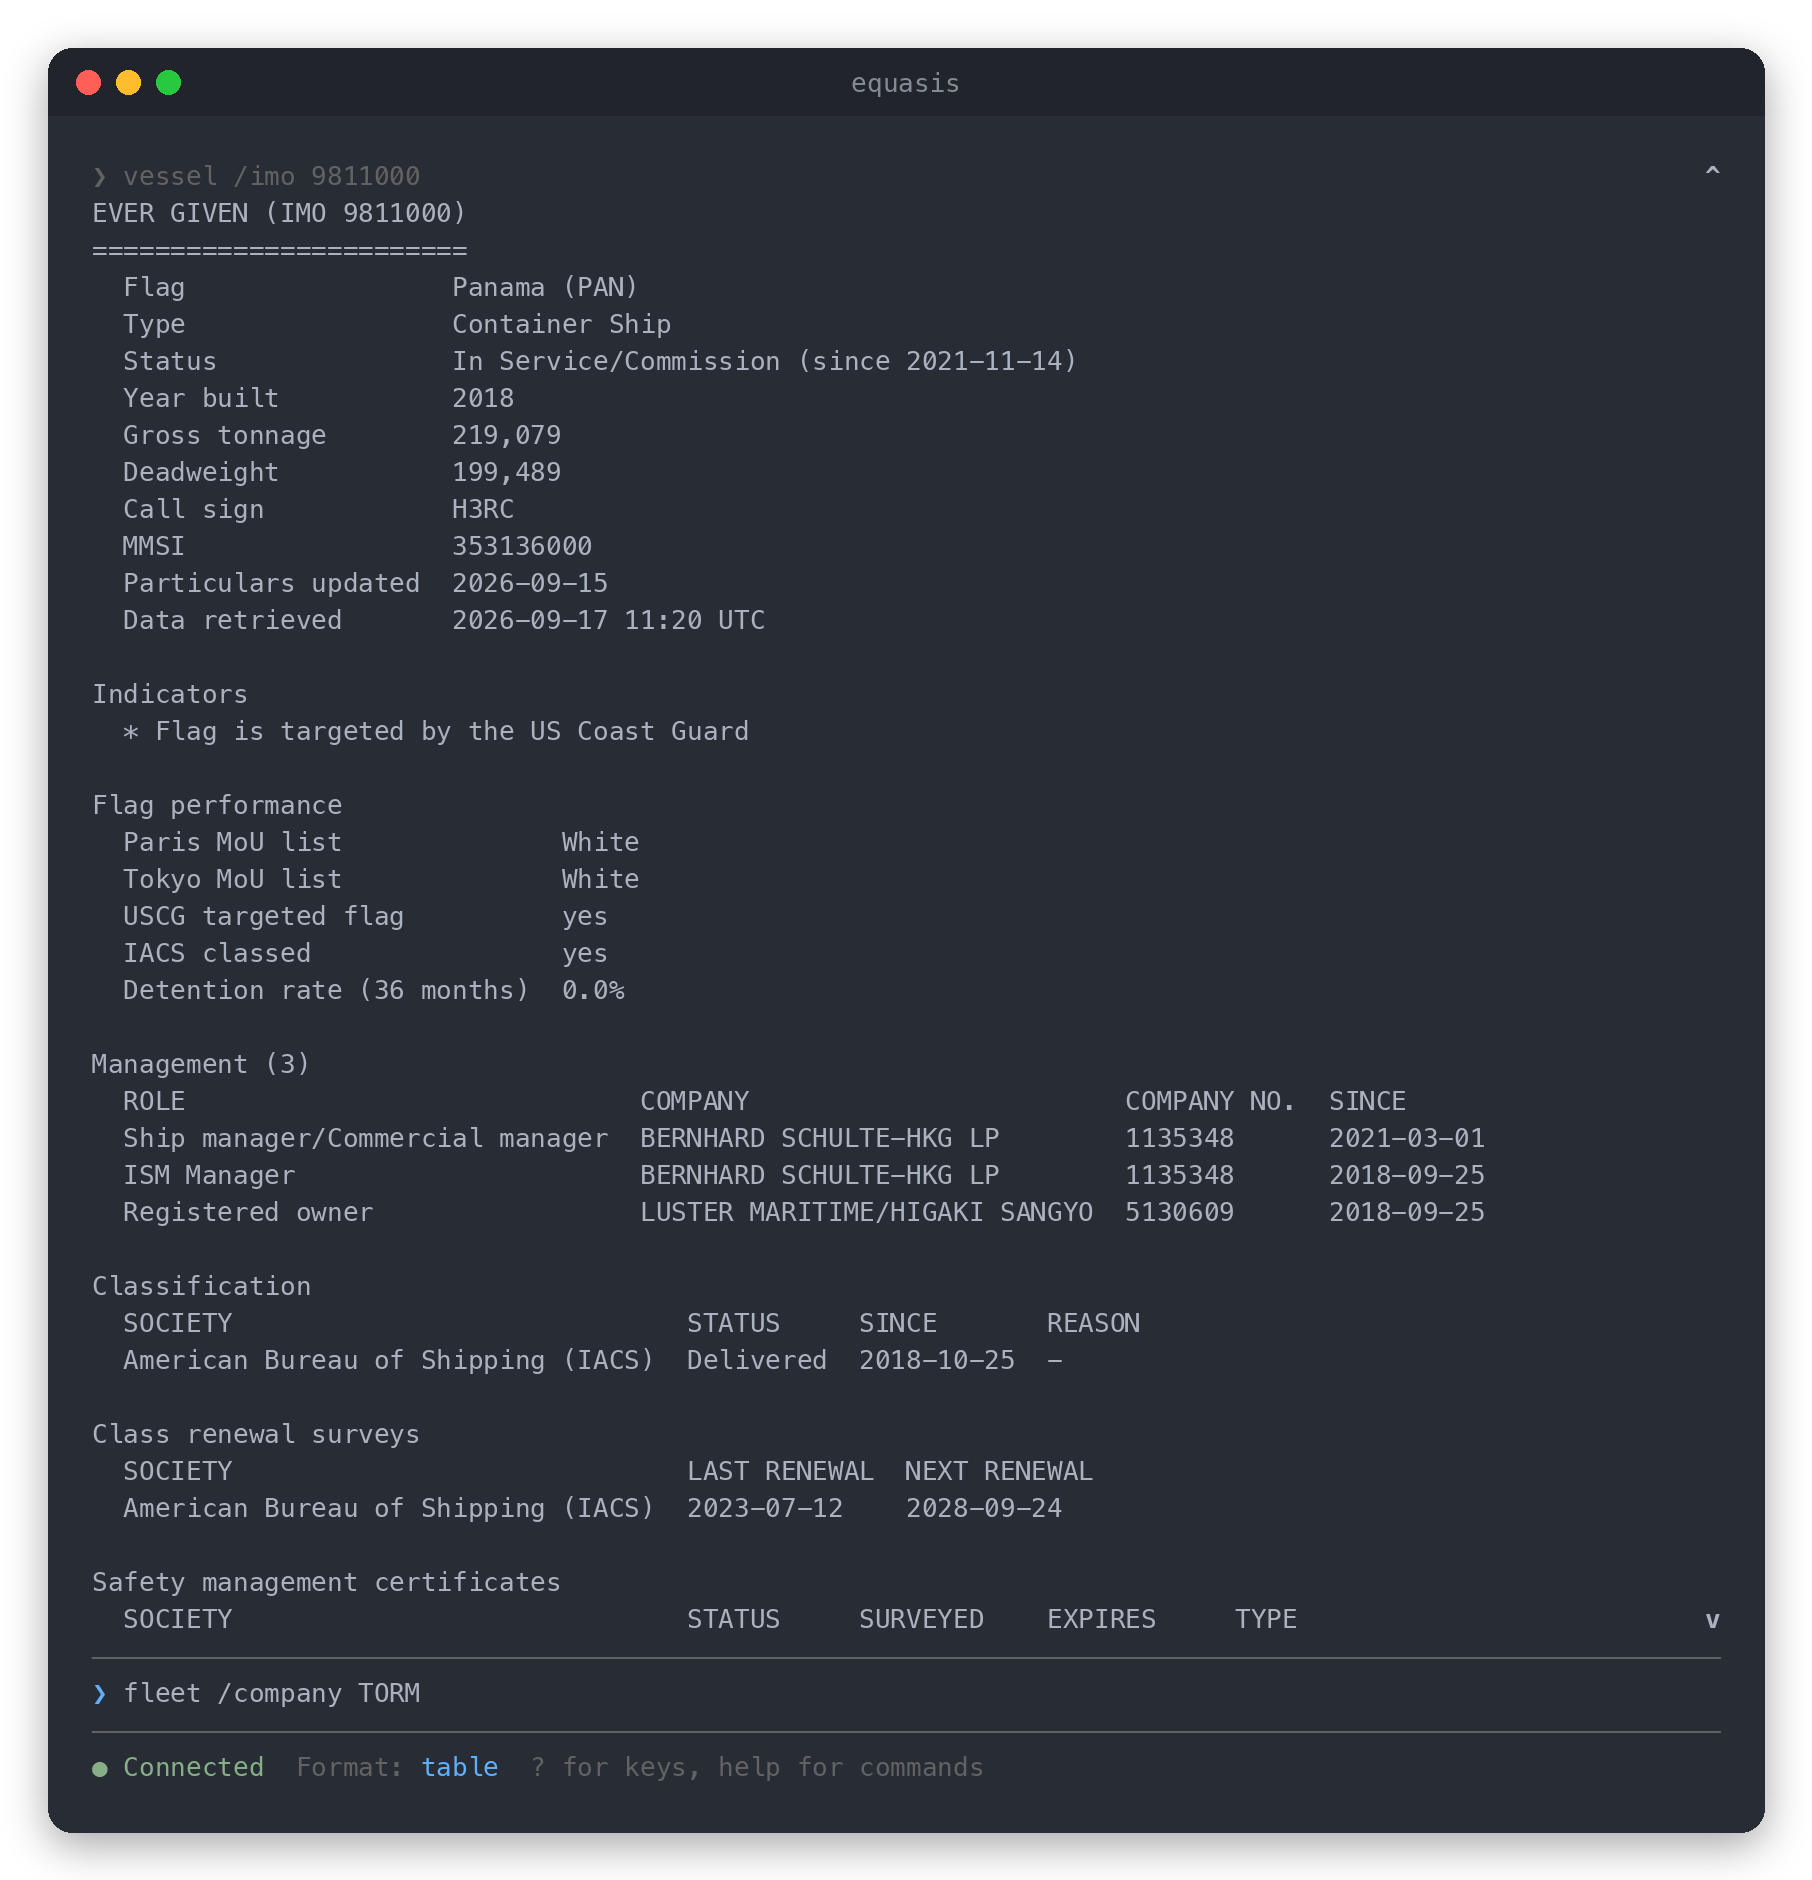Select company number 5130609
1812x1880 pixels.
point(1180,1212)
